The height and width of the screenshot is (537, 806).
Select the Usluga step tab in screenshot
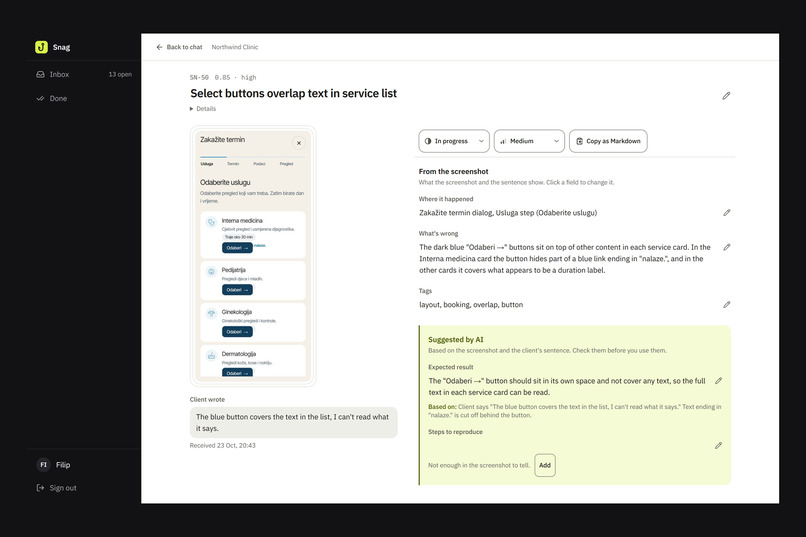click(207, 164)
